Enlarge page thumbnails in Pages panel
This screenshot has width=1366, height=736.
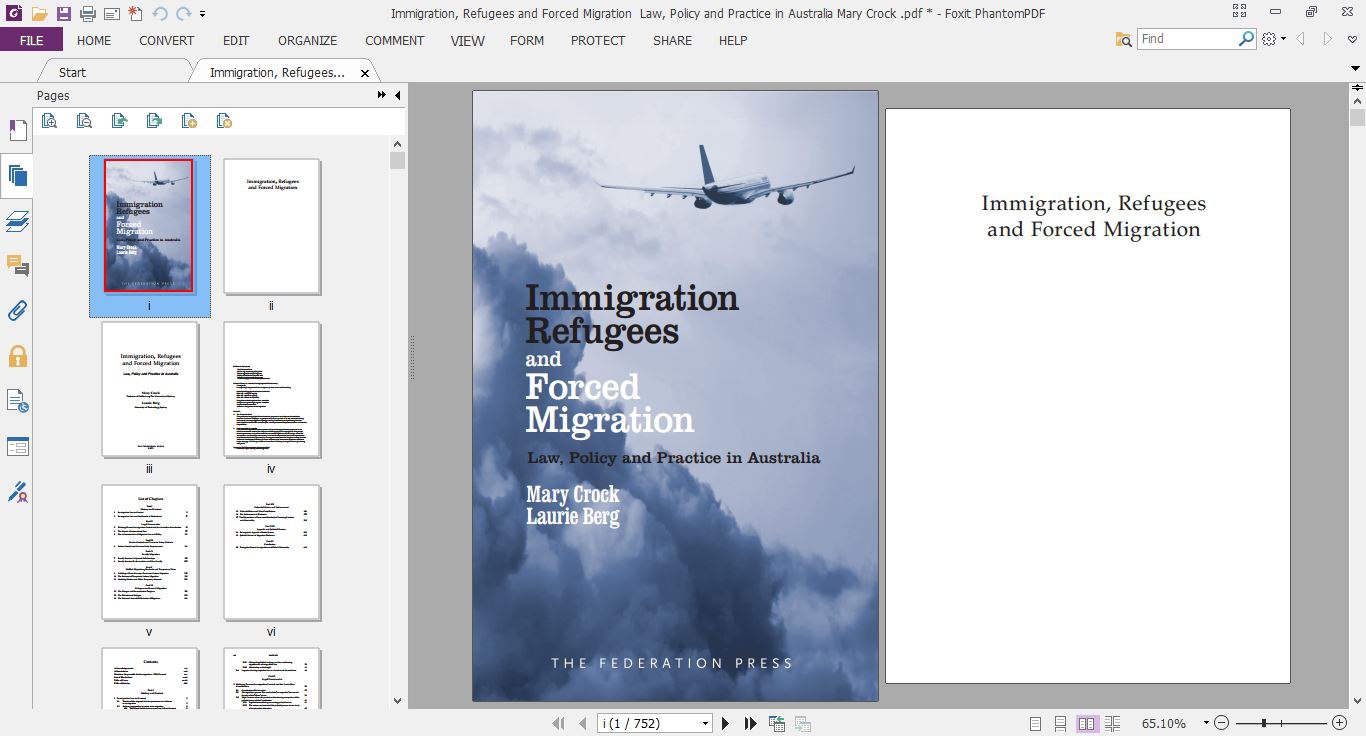(50, 121)
